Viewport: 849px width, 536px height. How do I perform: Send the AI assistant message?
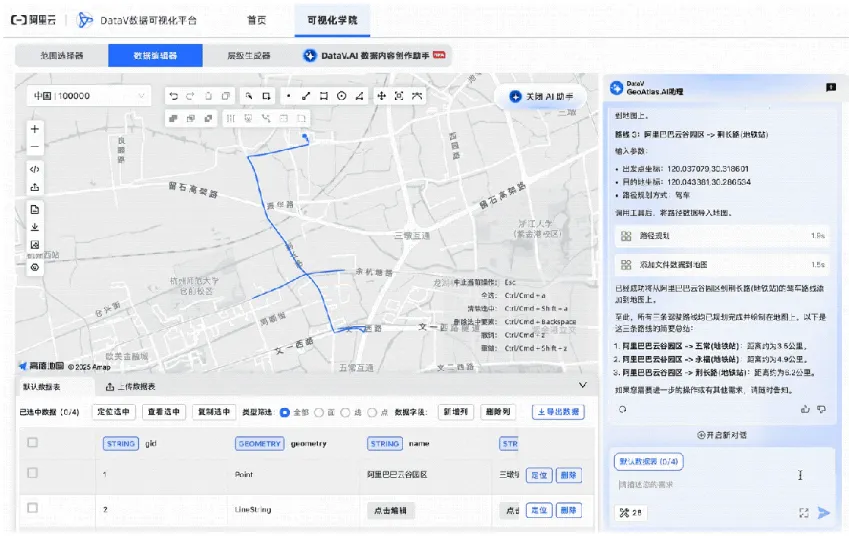pyautogui.click(x=824, y=512)
